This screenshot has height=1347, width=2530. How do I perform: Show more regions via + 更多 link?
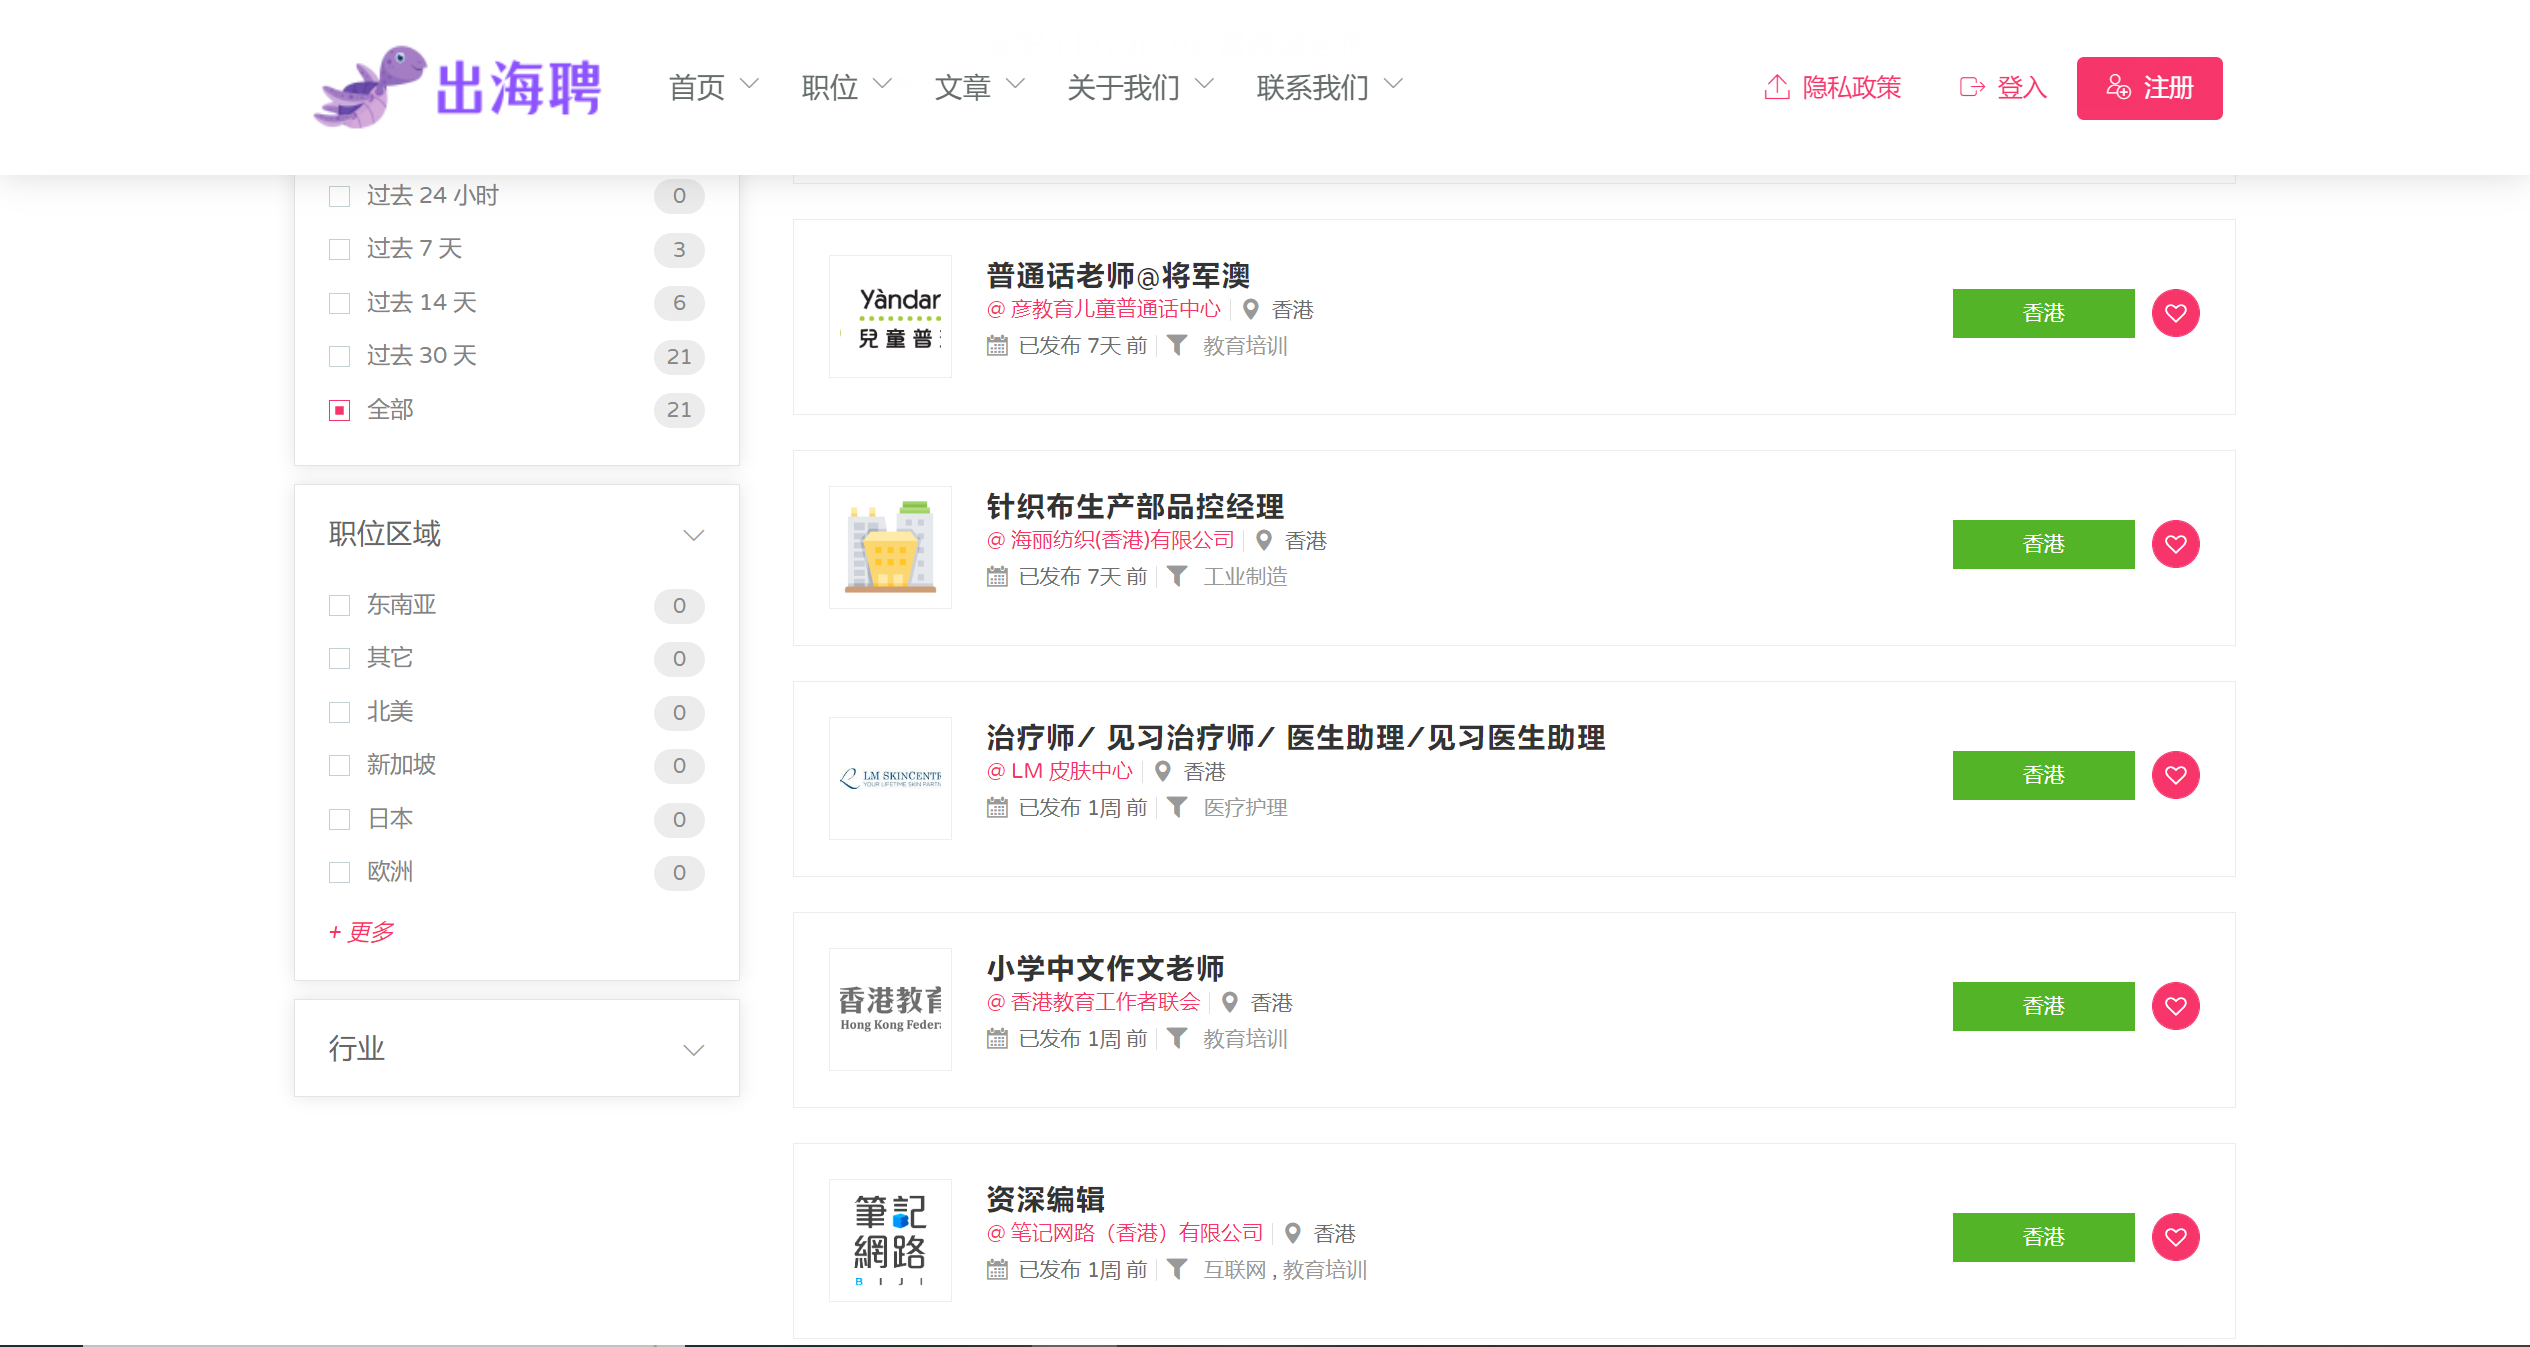(x=361, y=932)
